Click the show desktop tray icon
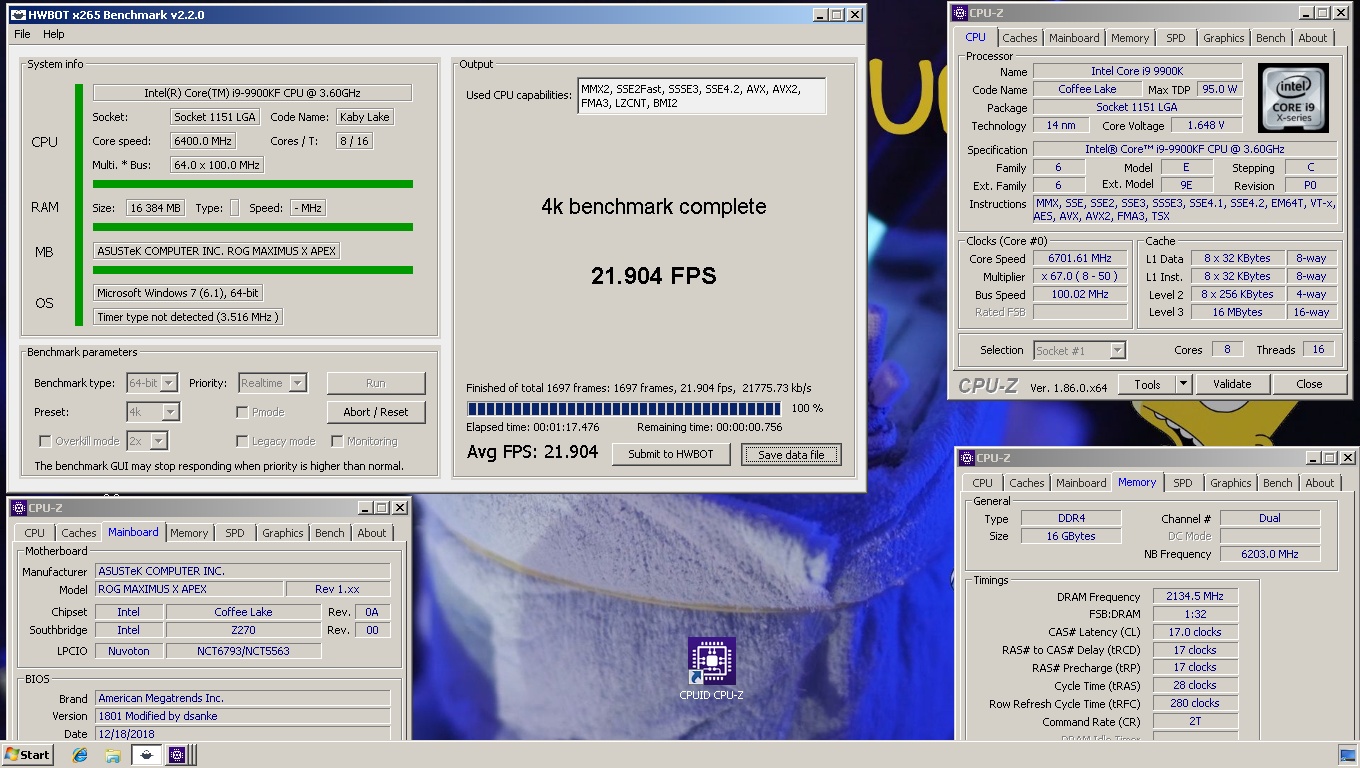1360x768 pixels. (1346, 755)
